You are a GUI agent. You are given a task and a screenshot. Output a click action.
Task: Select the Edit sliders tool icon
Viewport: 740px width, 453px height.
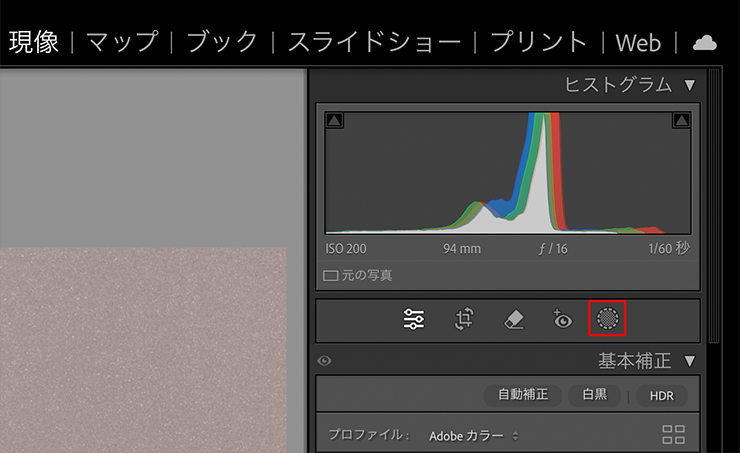click(414, 319)
